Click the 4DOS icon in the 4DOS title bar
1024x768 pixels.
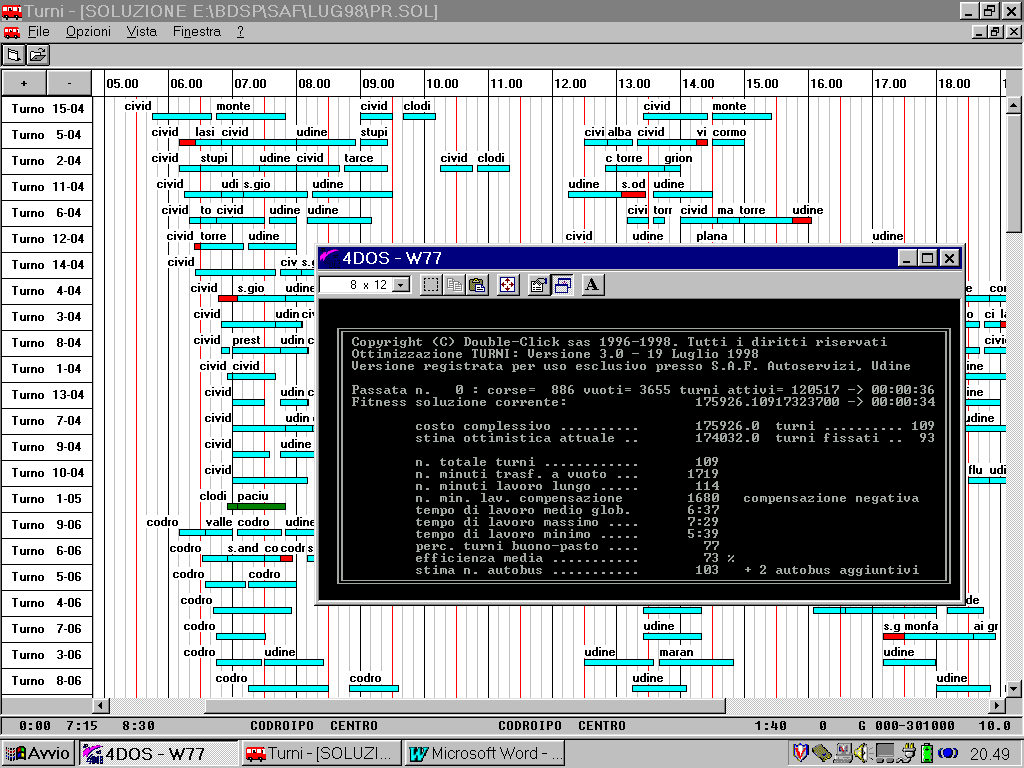click(x=328, y=258)
